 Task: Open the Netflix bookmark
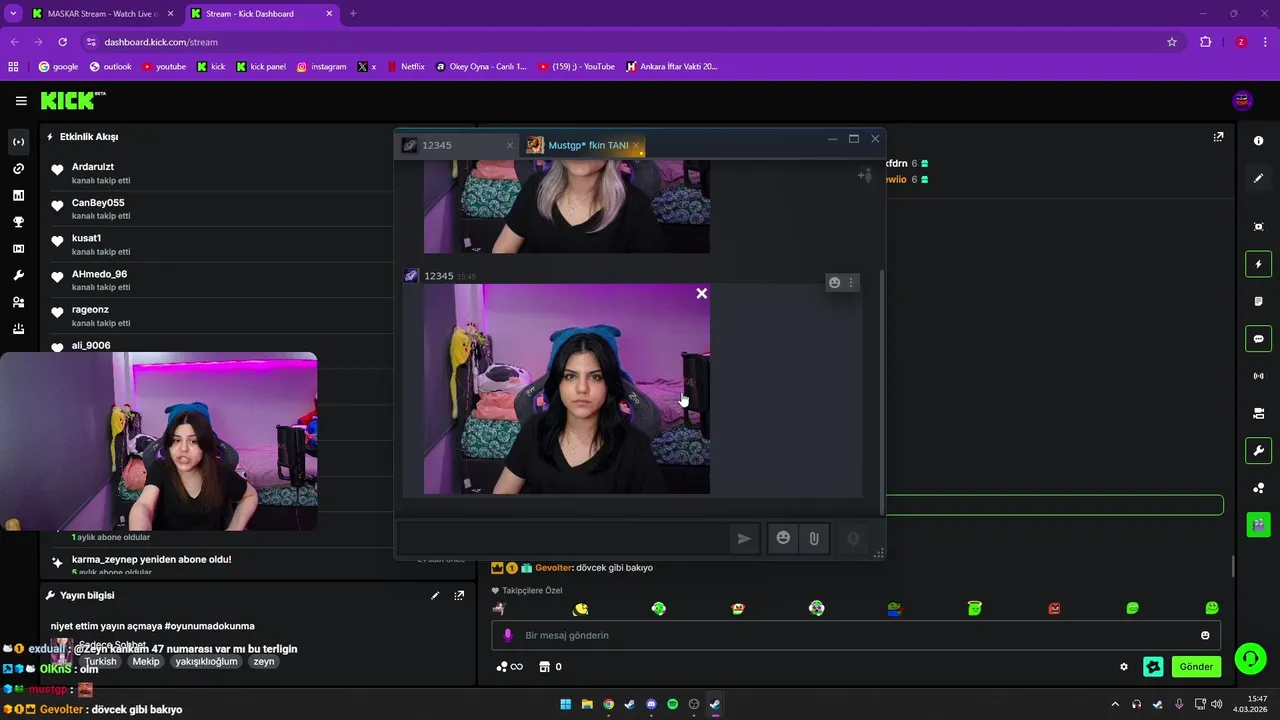coord(405,67)
